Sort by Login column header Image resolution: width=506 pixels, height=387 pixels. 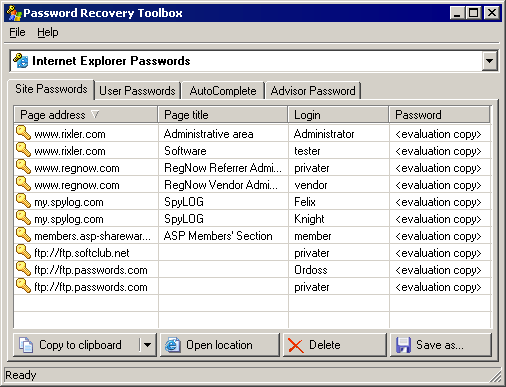[x=338, y=115]
